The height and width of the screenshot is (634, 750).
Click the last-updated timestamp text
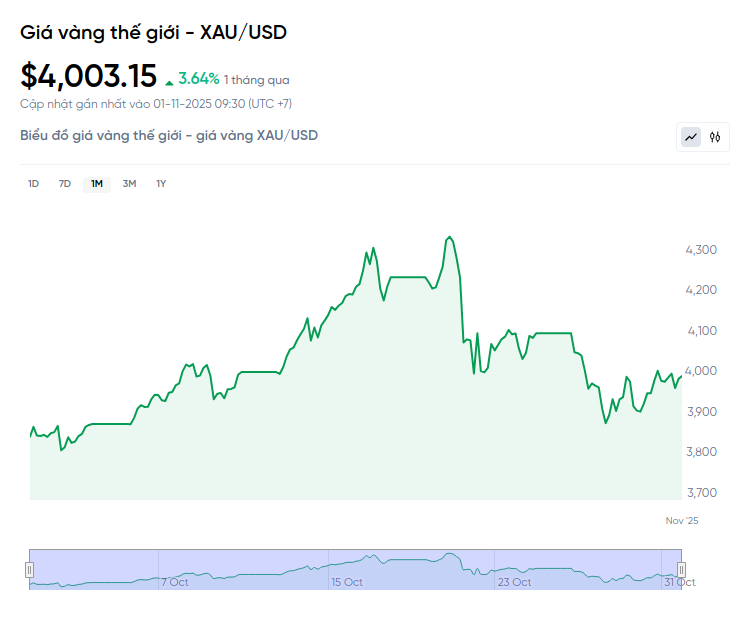pos(156,103)
